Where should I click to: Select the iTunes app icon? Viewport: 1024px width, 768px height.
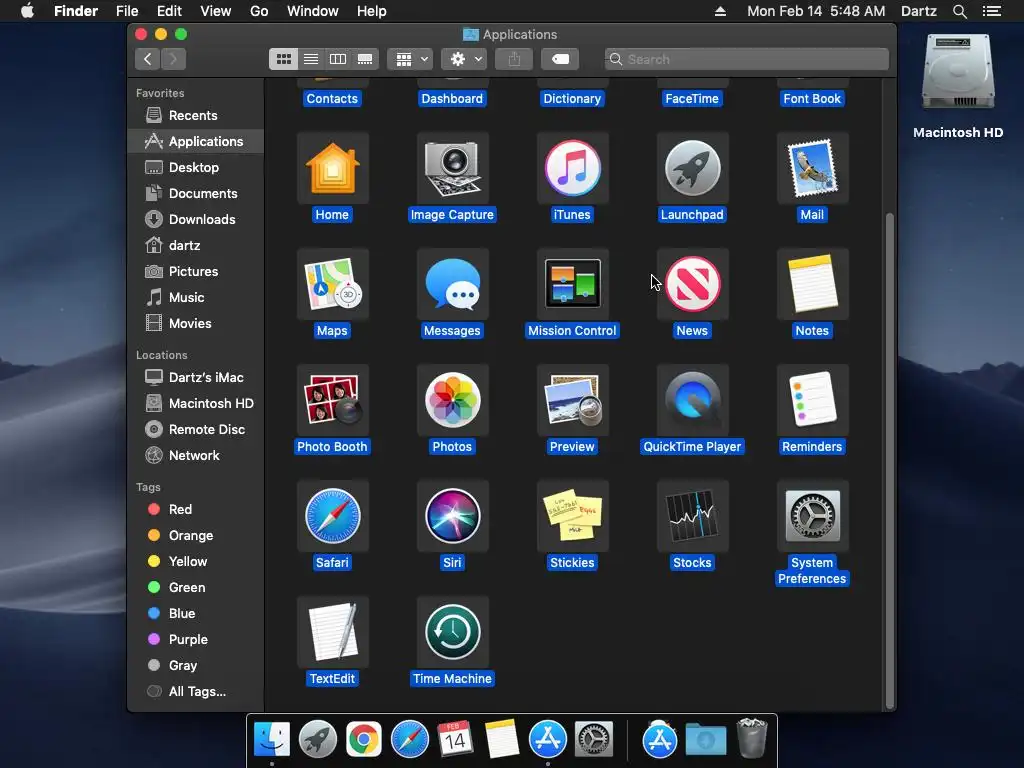[x=572, y=168]
